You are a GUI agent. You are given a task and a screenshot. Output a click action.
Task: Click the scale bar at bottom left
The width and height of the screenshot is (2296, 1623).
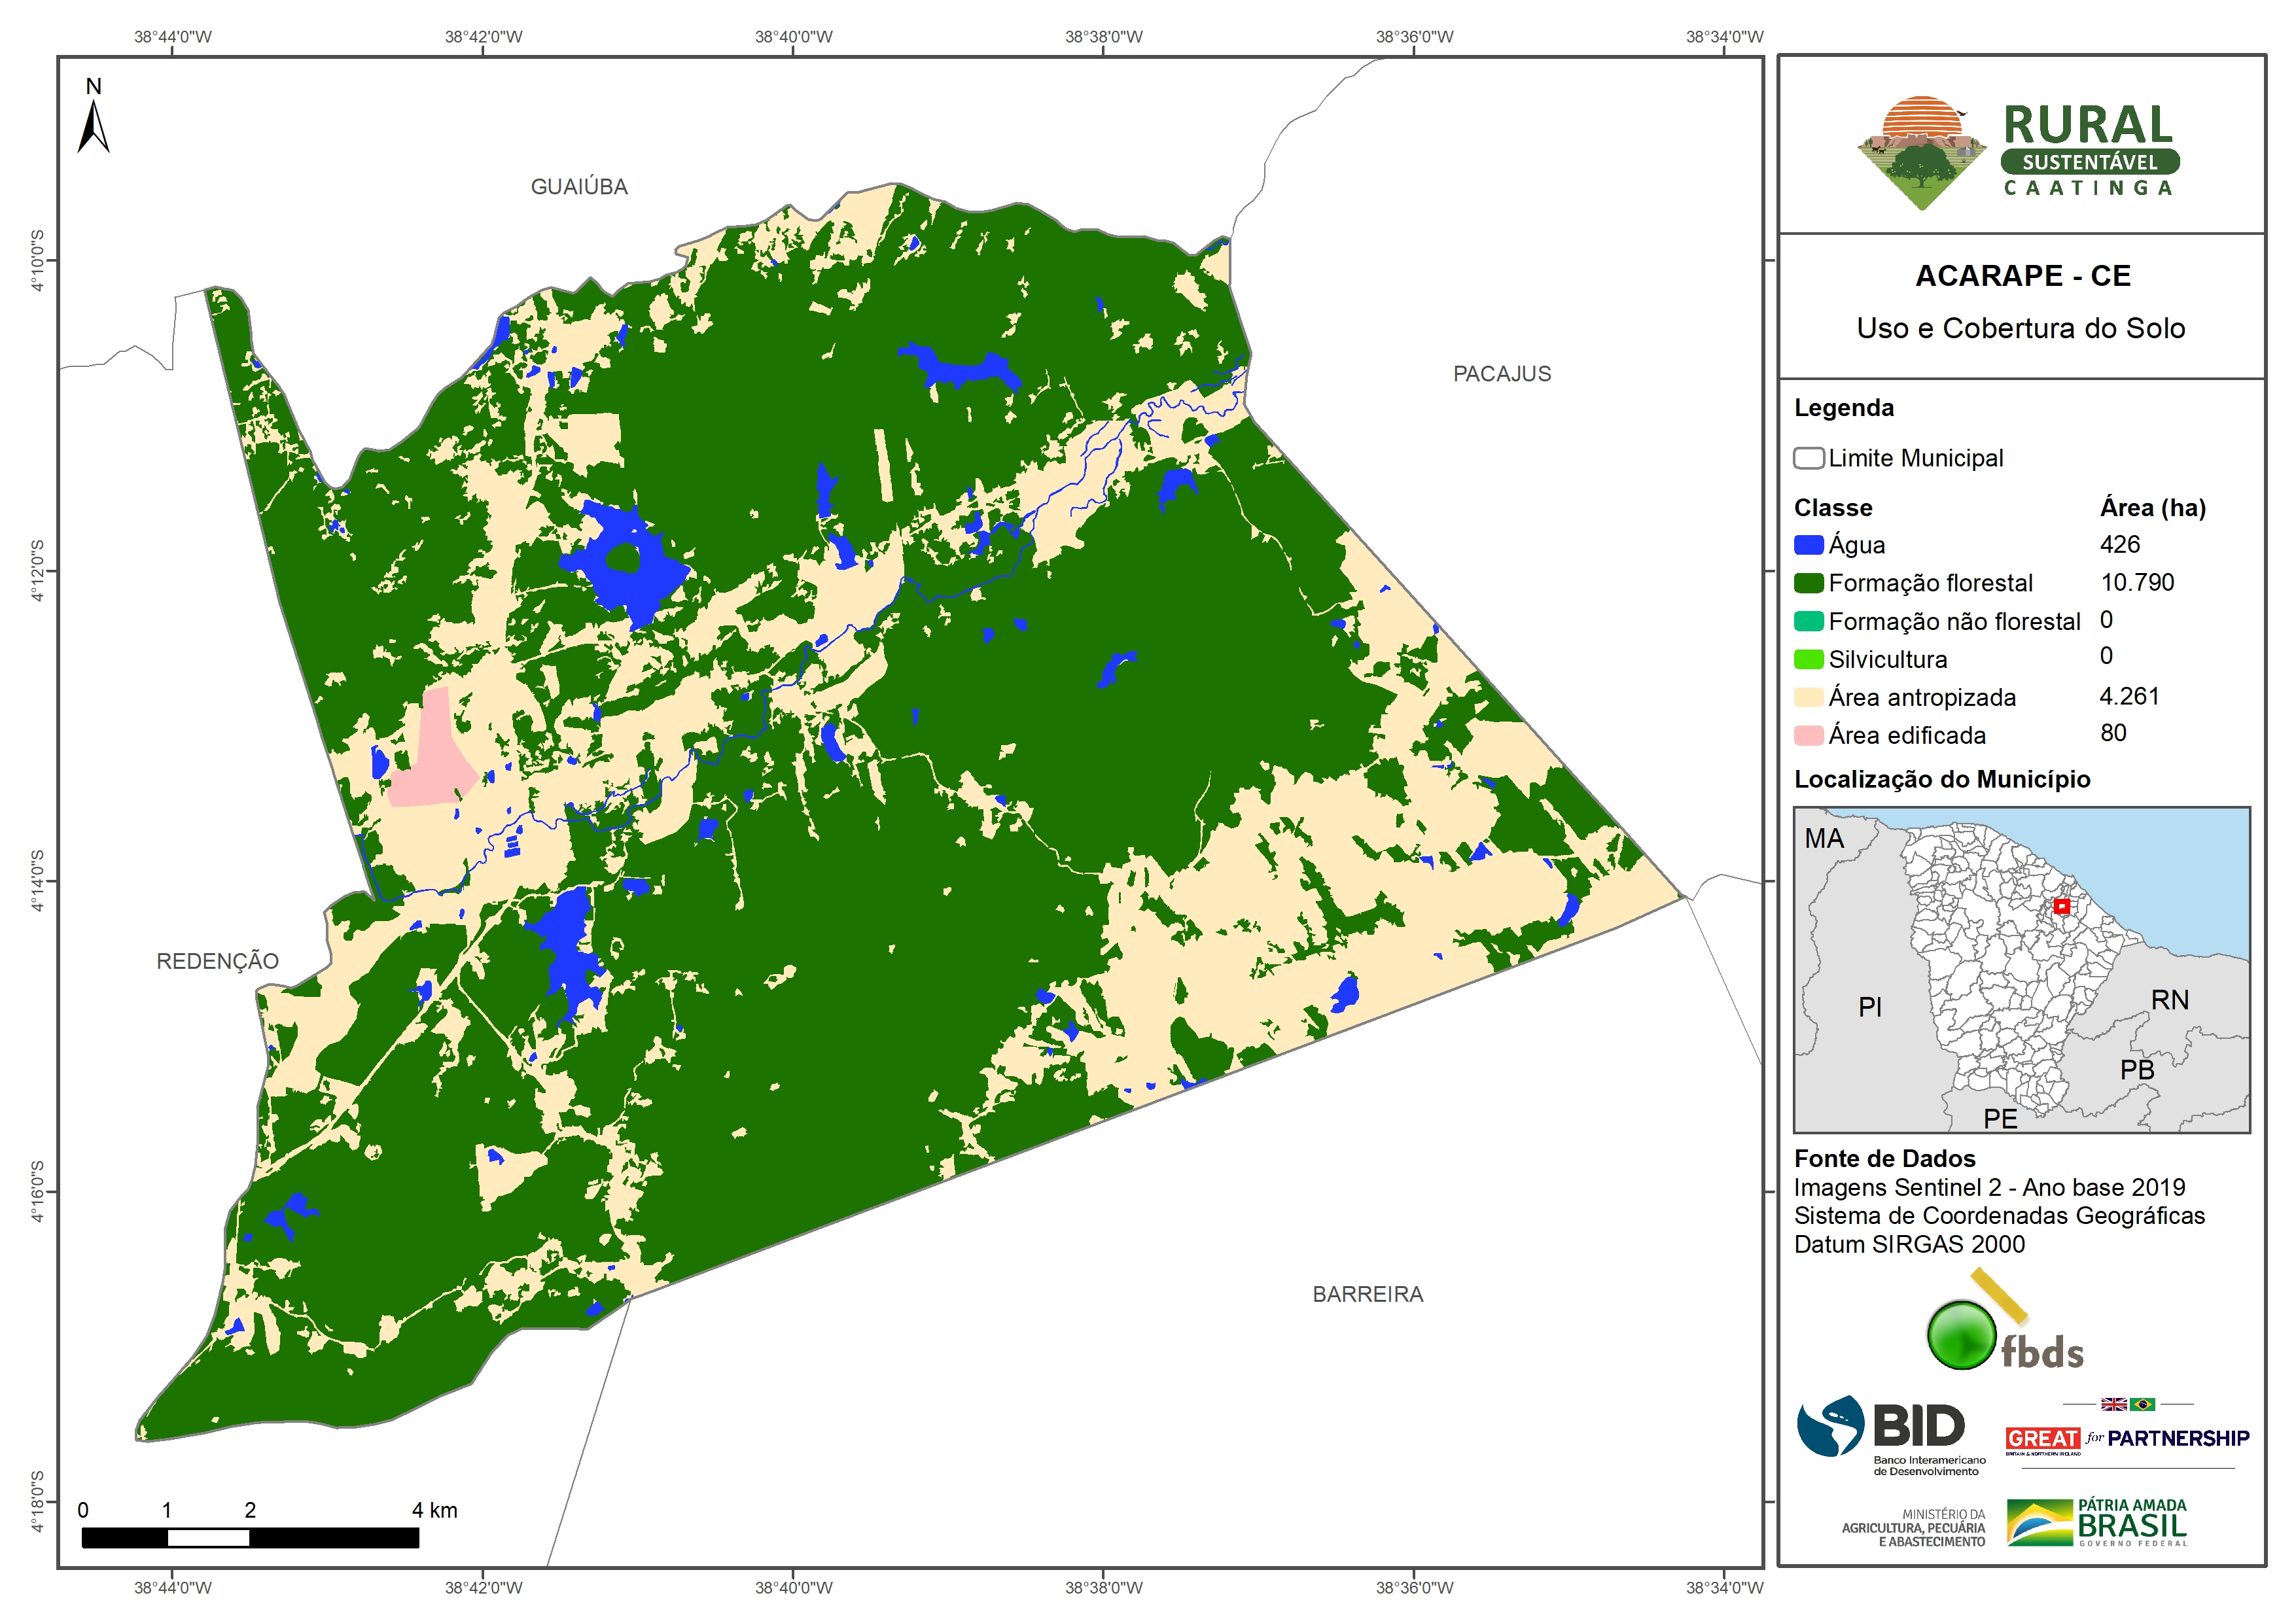point(250,1537)
